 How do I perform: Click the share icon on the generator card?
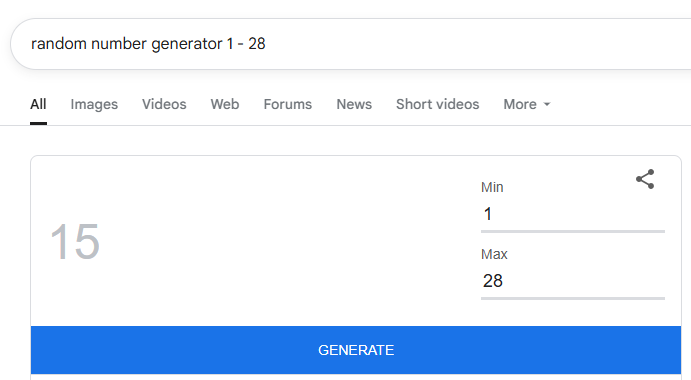645,179
